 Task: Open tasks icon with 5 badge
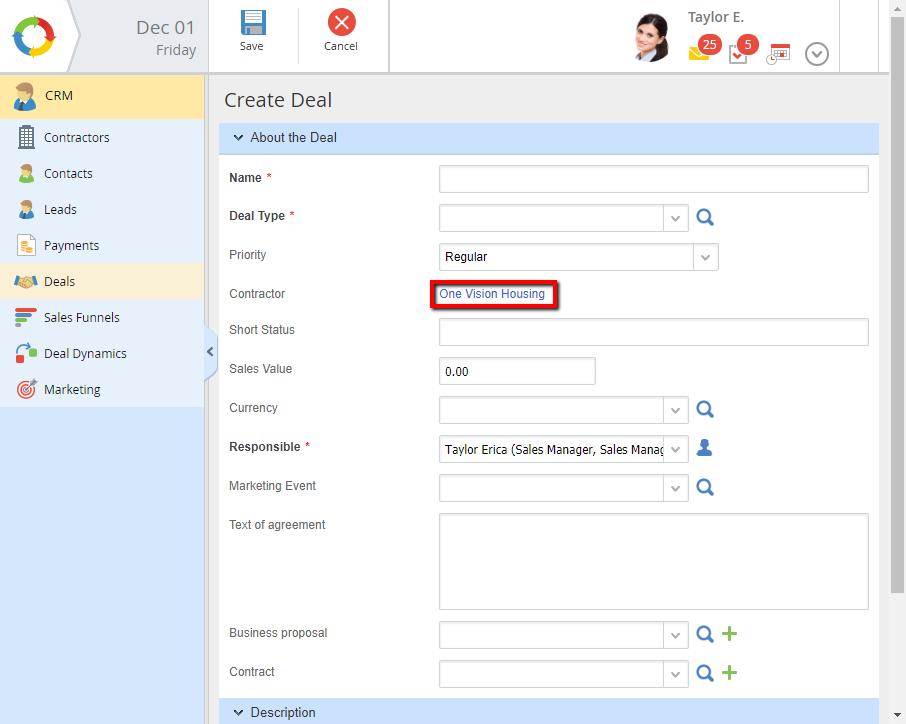[x=739, y=54]
